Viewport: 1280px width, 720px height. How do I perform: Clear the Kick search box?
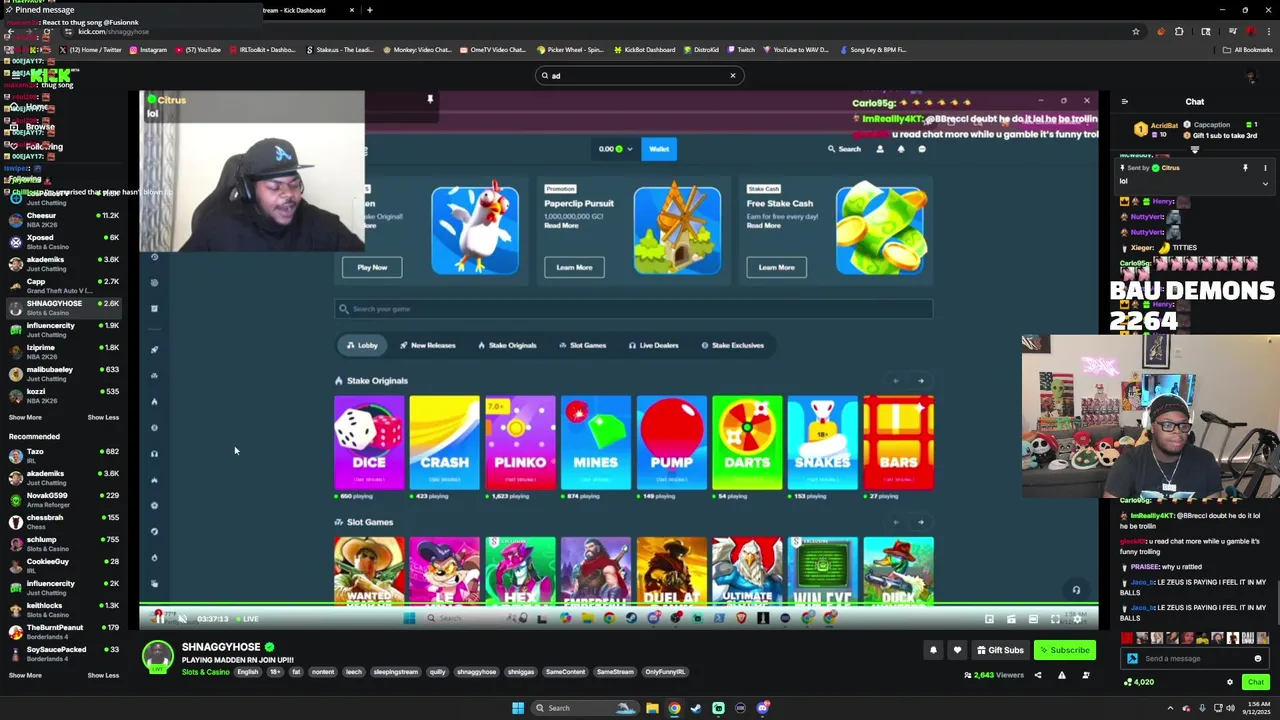coord(732,75)
